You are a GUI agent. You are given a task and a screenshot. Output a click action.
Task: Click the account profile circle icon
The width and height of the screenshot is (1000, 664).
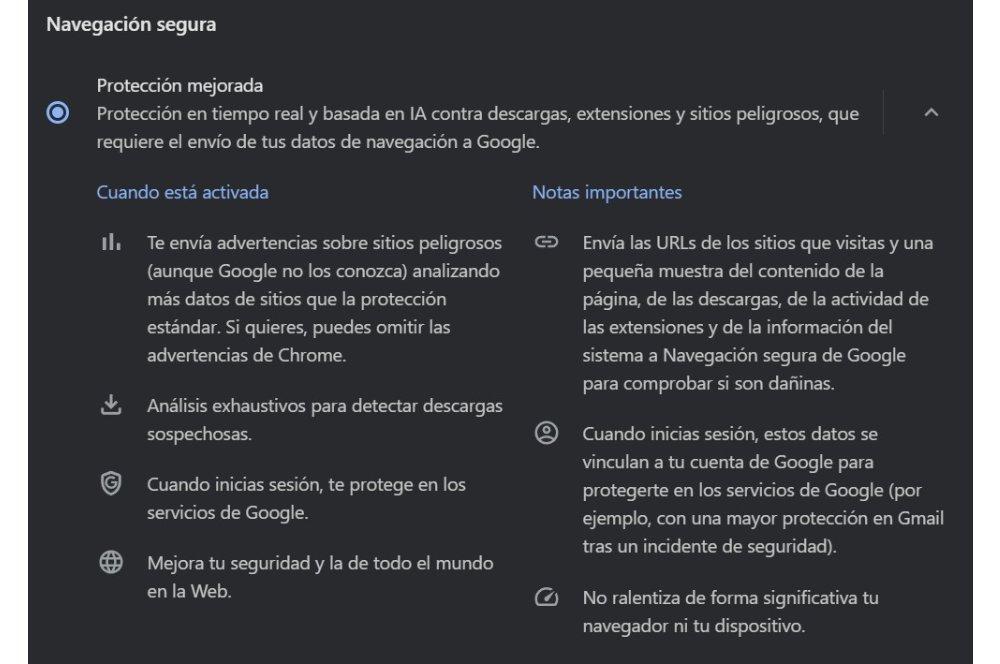[x=546, y=434]
